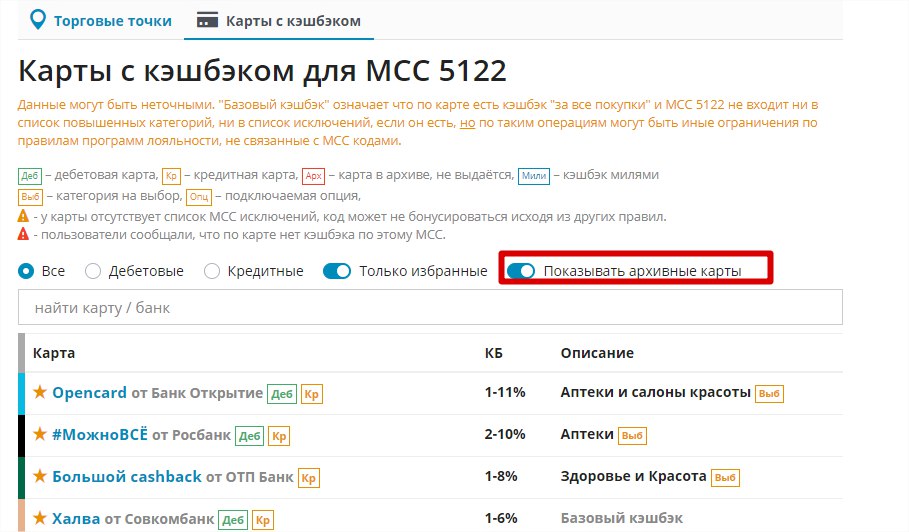The image size is (909, 532).
Task: Open the Большой cashback card link
Action: point(127,476)
